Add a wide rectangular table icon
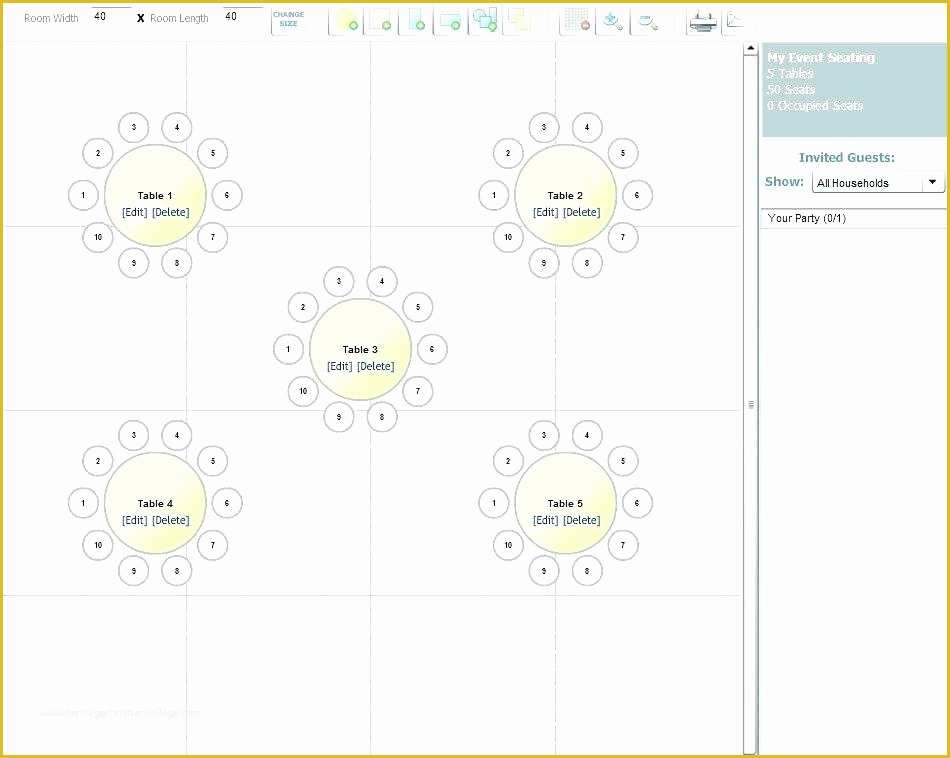Viewport: 950px width, 758px height. 450,20
